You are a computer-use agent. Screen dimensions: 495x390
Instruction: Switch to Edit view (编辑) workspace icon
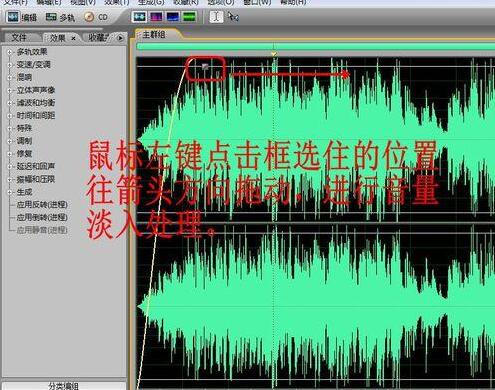13,17
